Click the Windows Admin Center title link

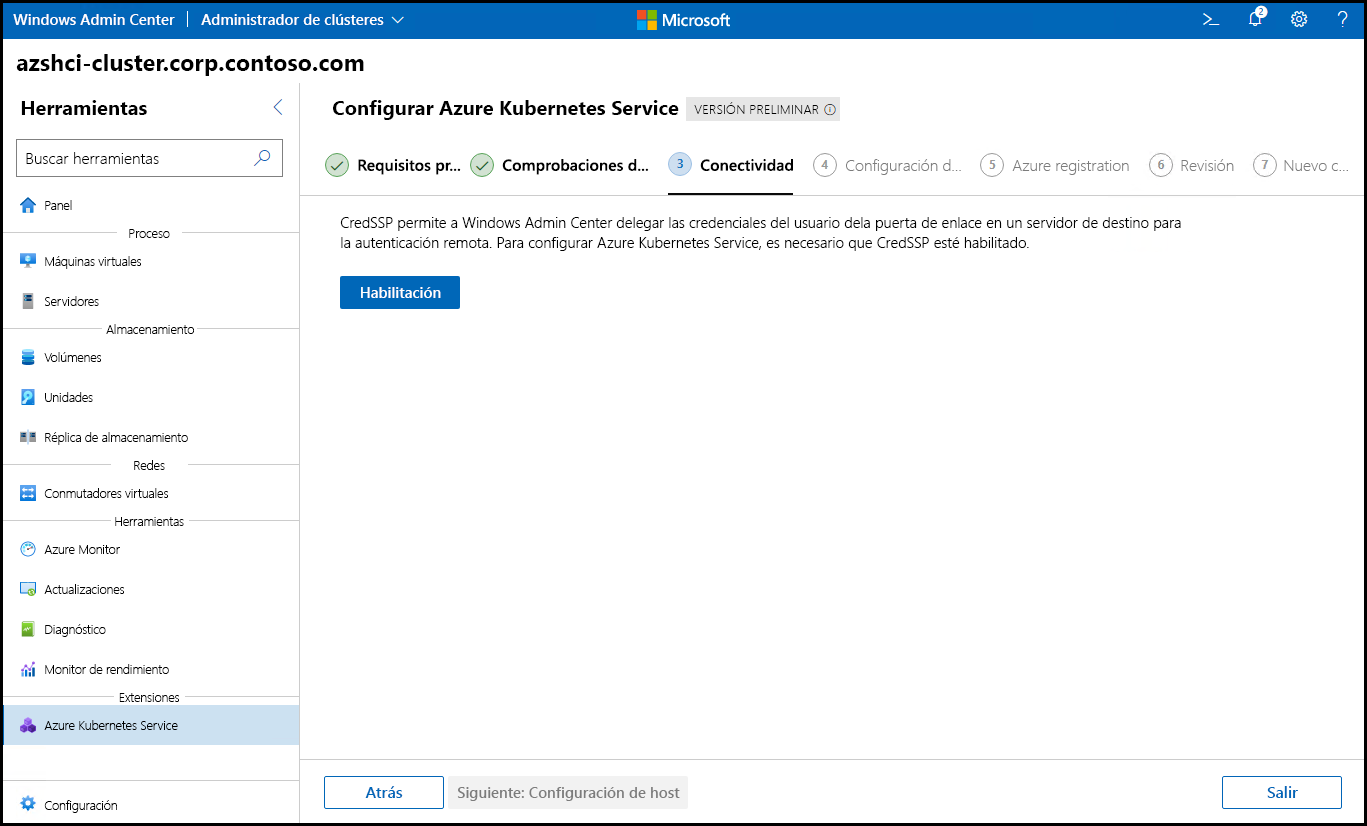[x=94, y=20]
